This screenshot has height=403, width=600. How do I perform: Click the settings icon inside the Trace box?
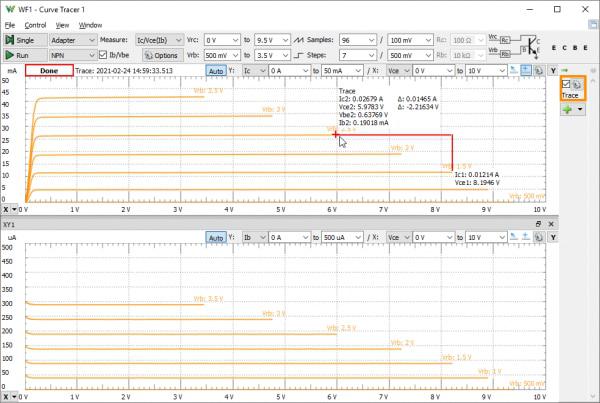pyautogui.click(x=578, y=86)
